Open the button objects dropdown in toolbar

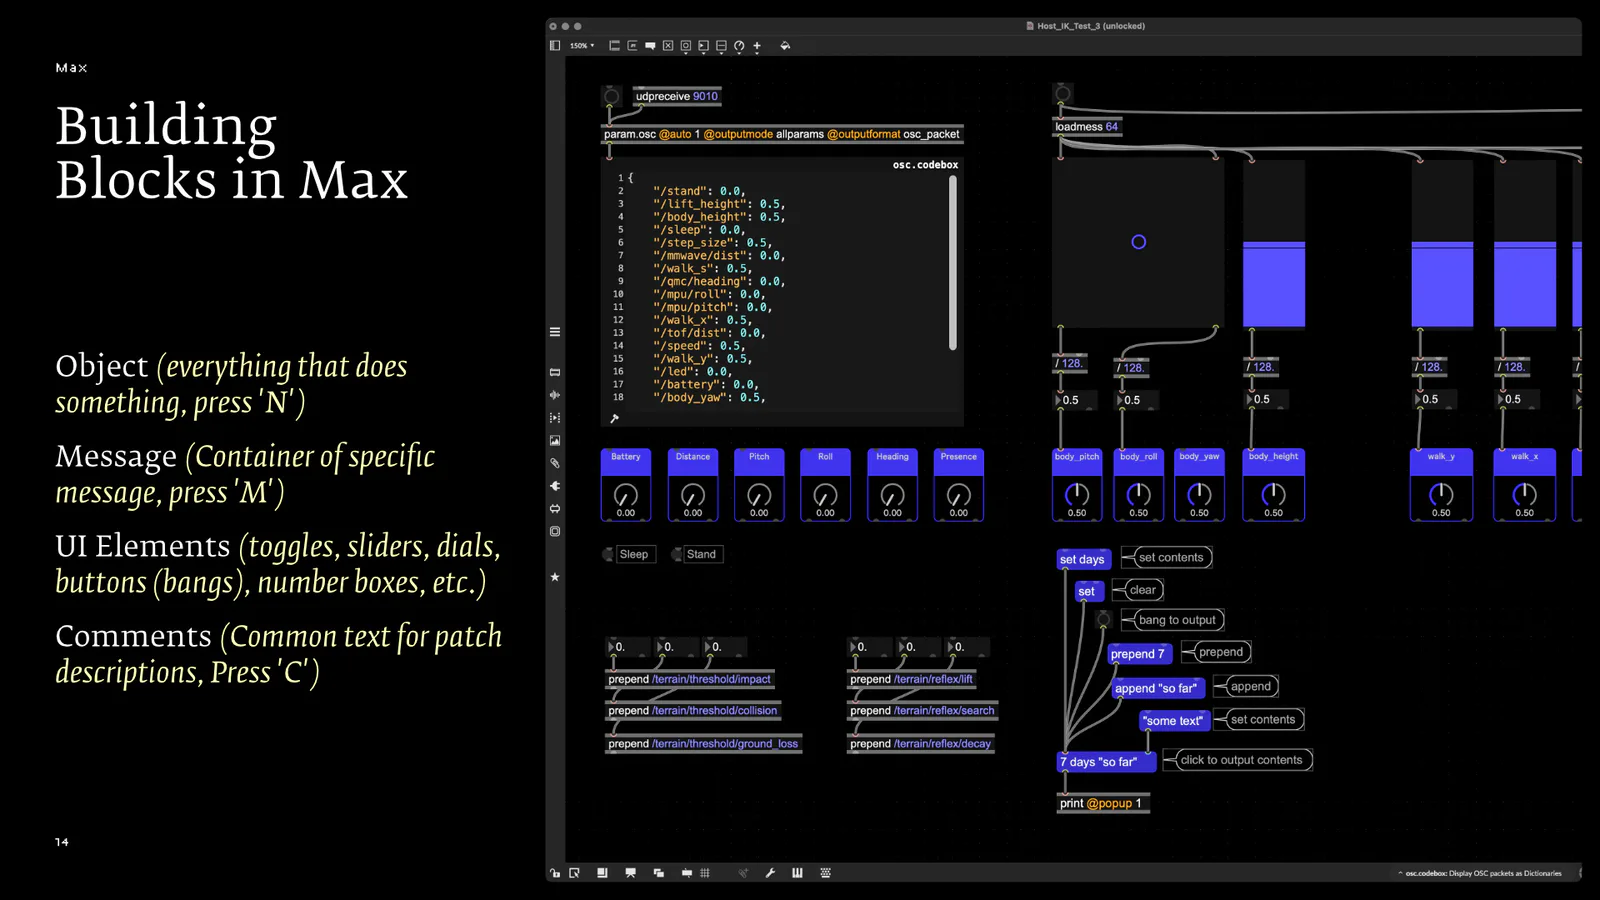pos(686,46)
